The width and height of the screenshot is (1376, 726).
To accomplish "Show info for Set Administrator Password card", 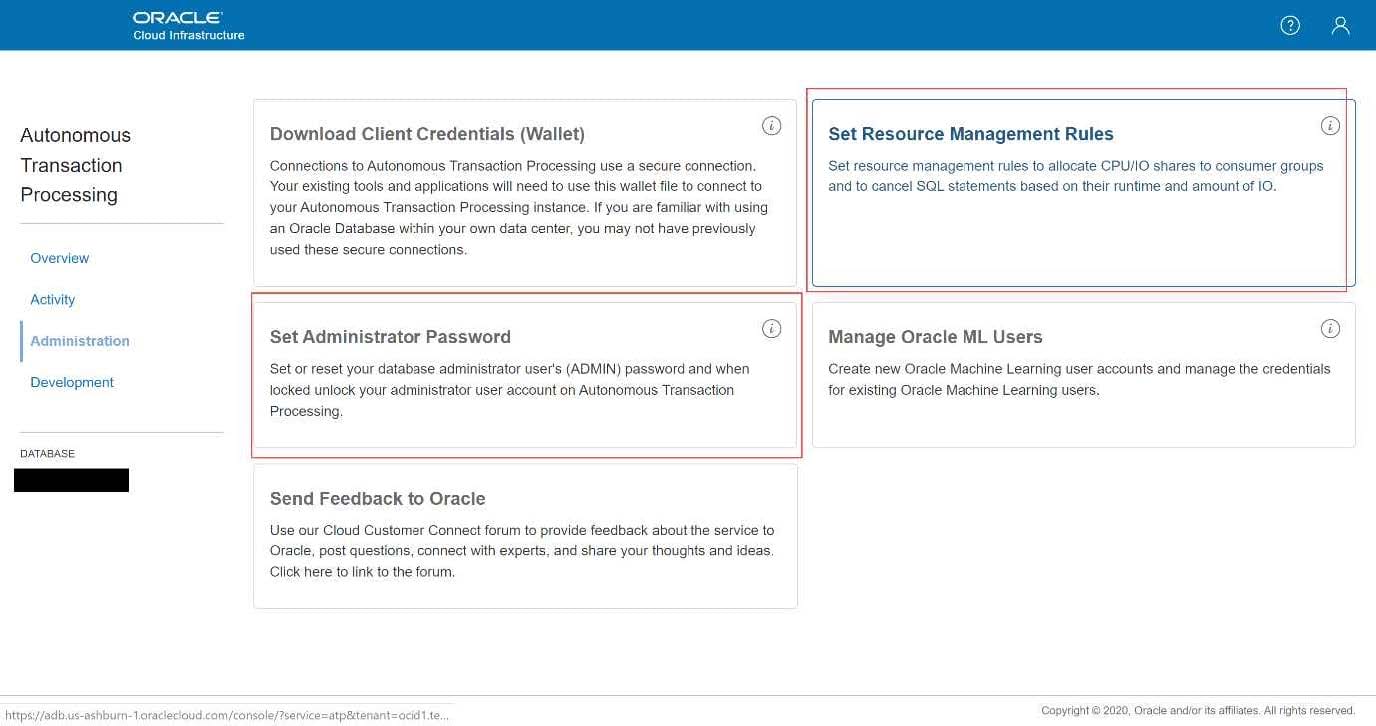I will [771, 329].
